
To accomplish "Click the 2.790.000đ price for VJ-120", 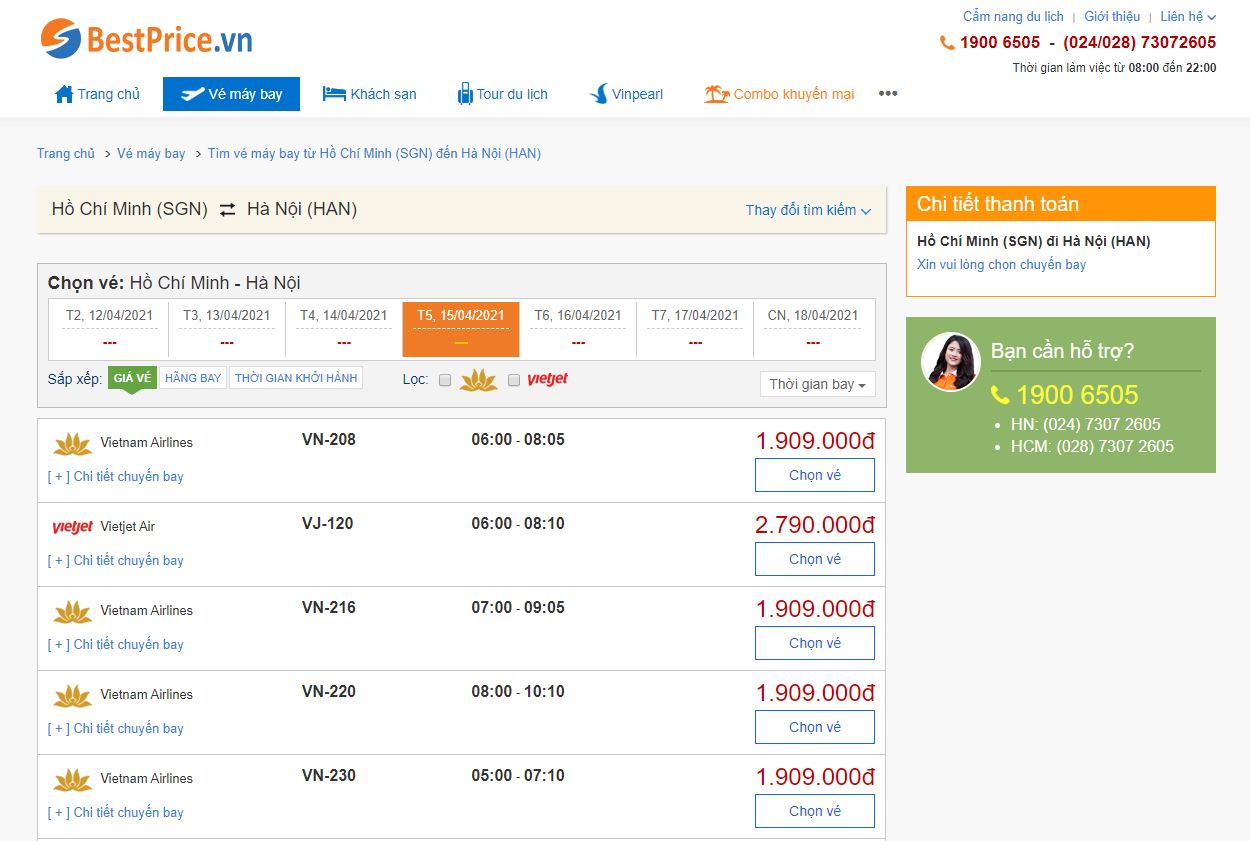I will [x=815, y=525].
